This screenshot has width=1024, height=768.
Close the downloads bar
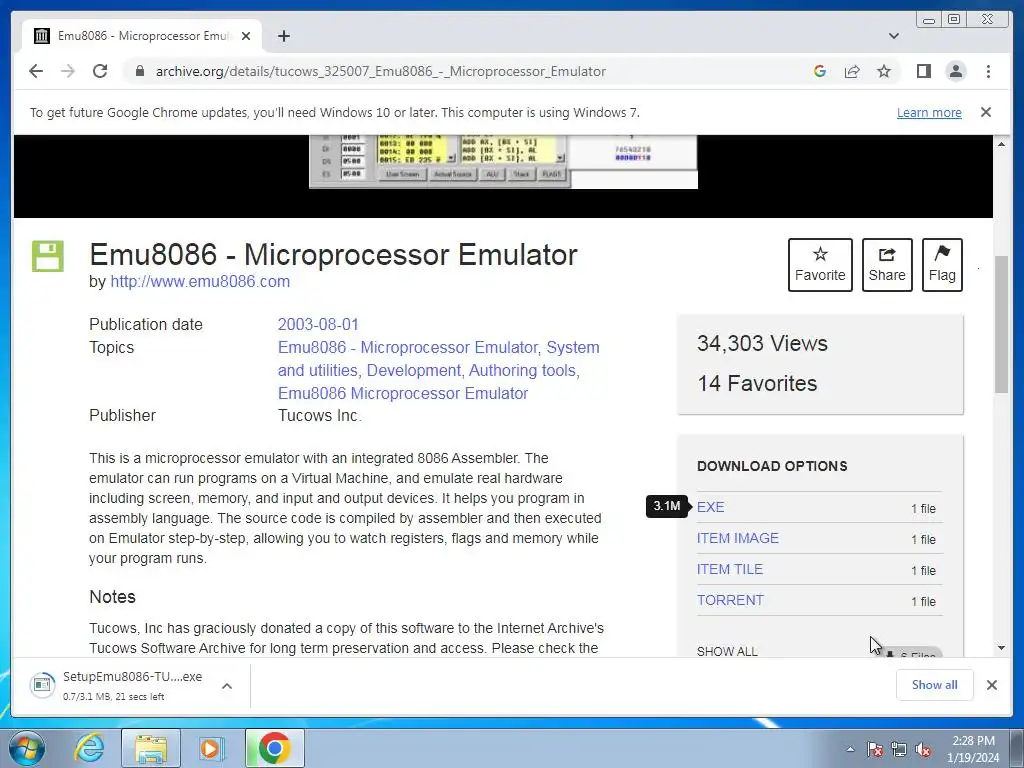click(992, 685)
